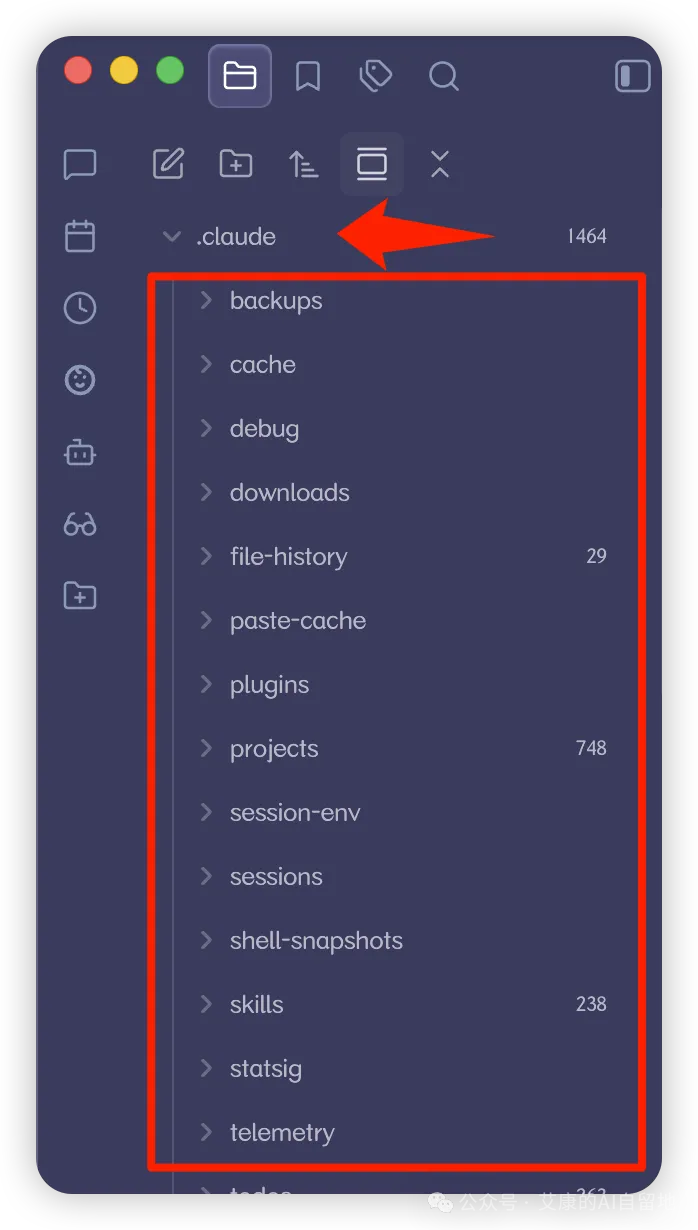Image resolution: width=698 pixels, height=1230 pixels.
Task: Select the shell-snapshots folder
Action: pos(316,941)
